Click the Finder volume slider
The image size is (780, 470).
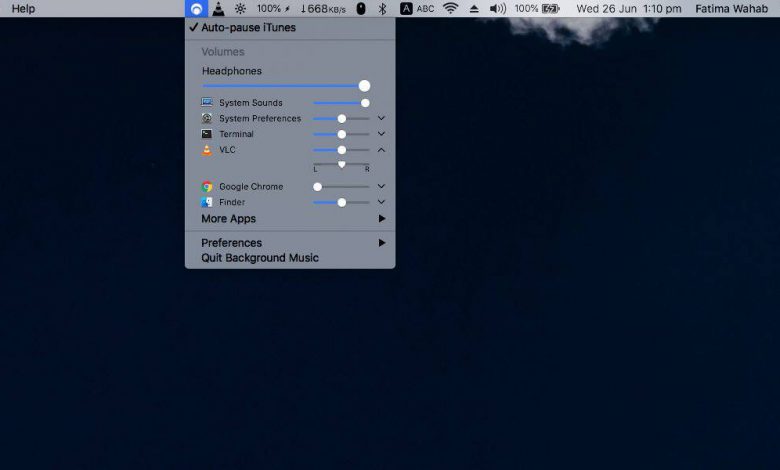341,202
